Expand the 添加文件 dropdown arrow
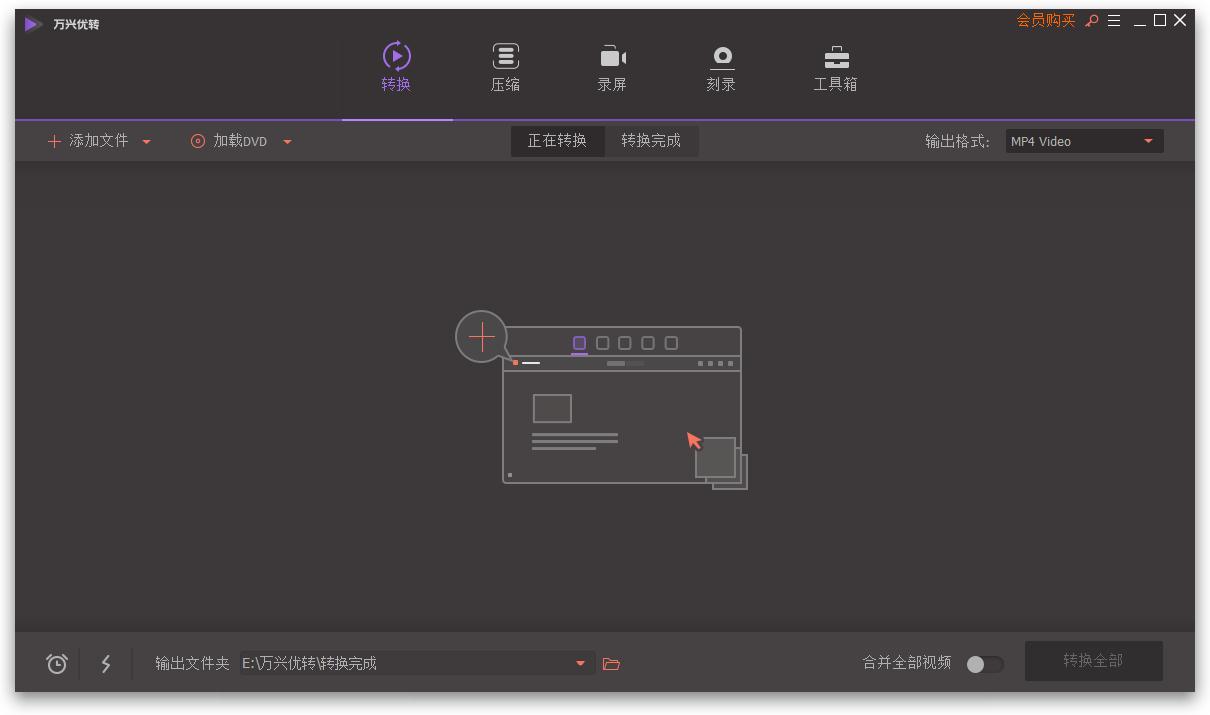The width and height of the screenshot is (1210, 715). [x=146, y=142]
